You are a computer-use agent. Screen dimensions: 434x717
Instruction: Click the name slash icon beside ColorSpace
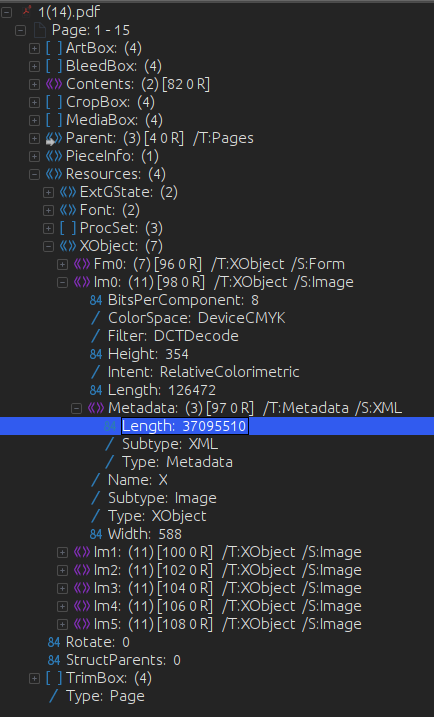96,318
